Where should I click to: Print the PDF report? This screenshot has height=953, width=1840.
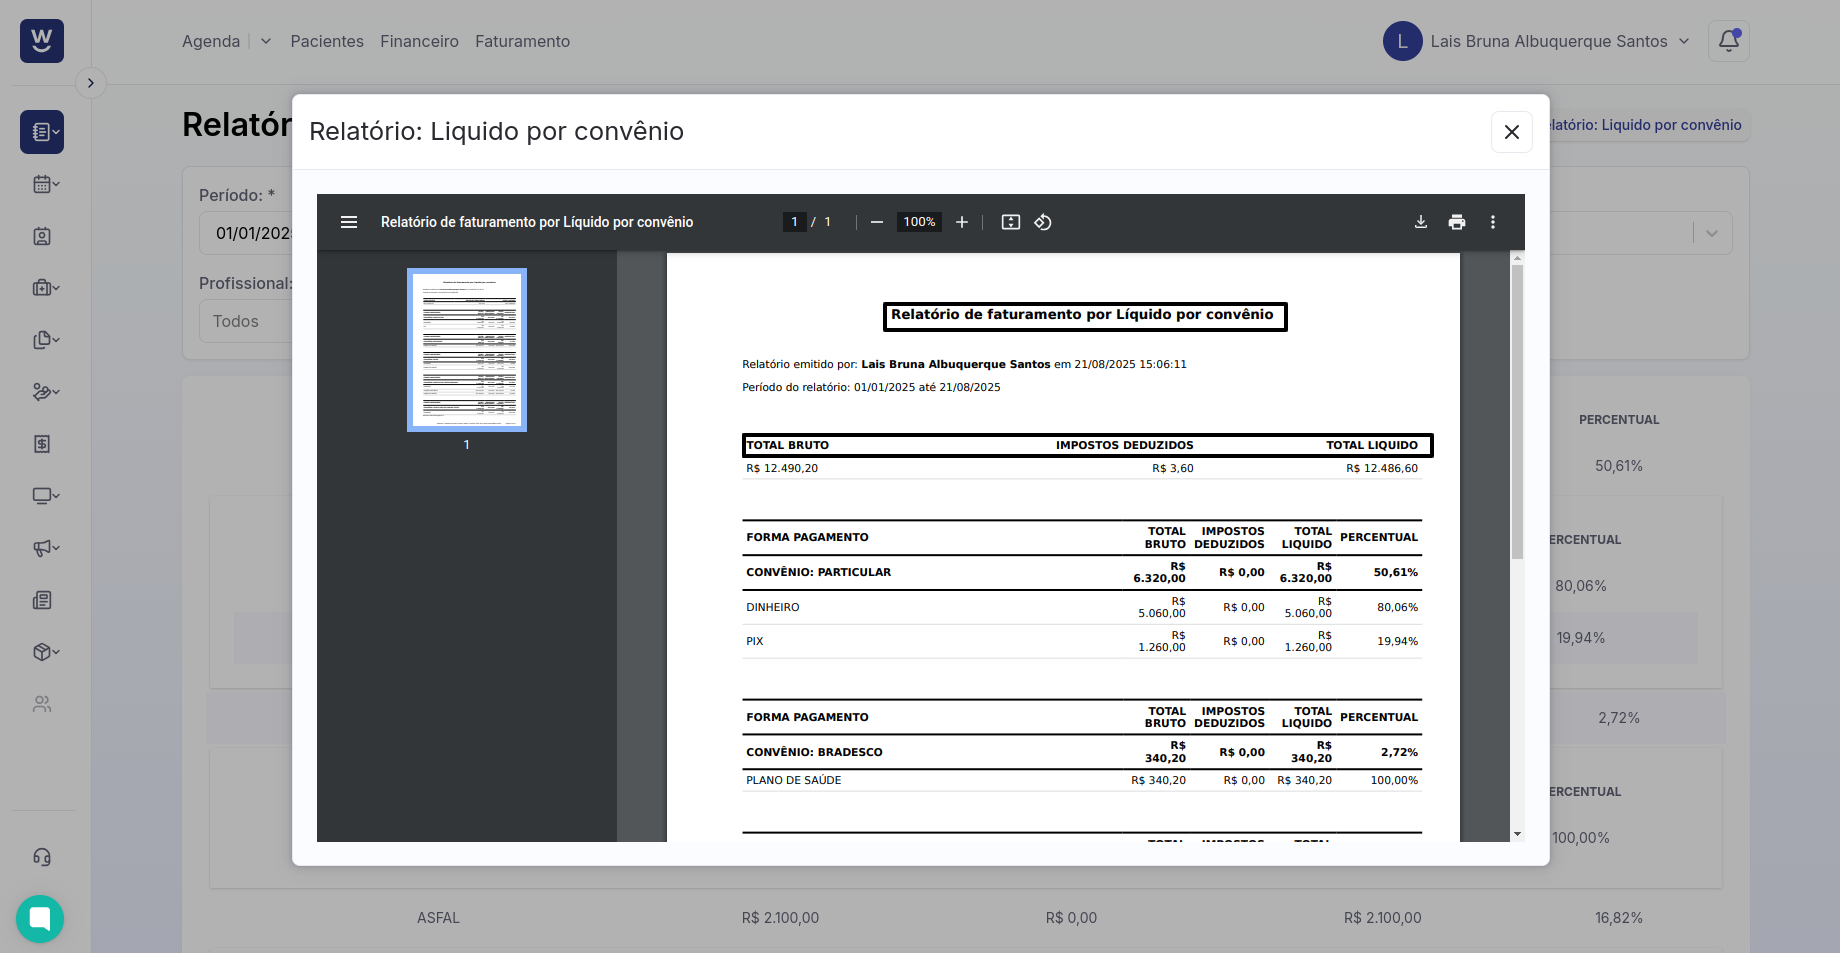pyautogui.click(x=1457, y=222)
